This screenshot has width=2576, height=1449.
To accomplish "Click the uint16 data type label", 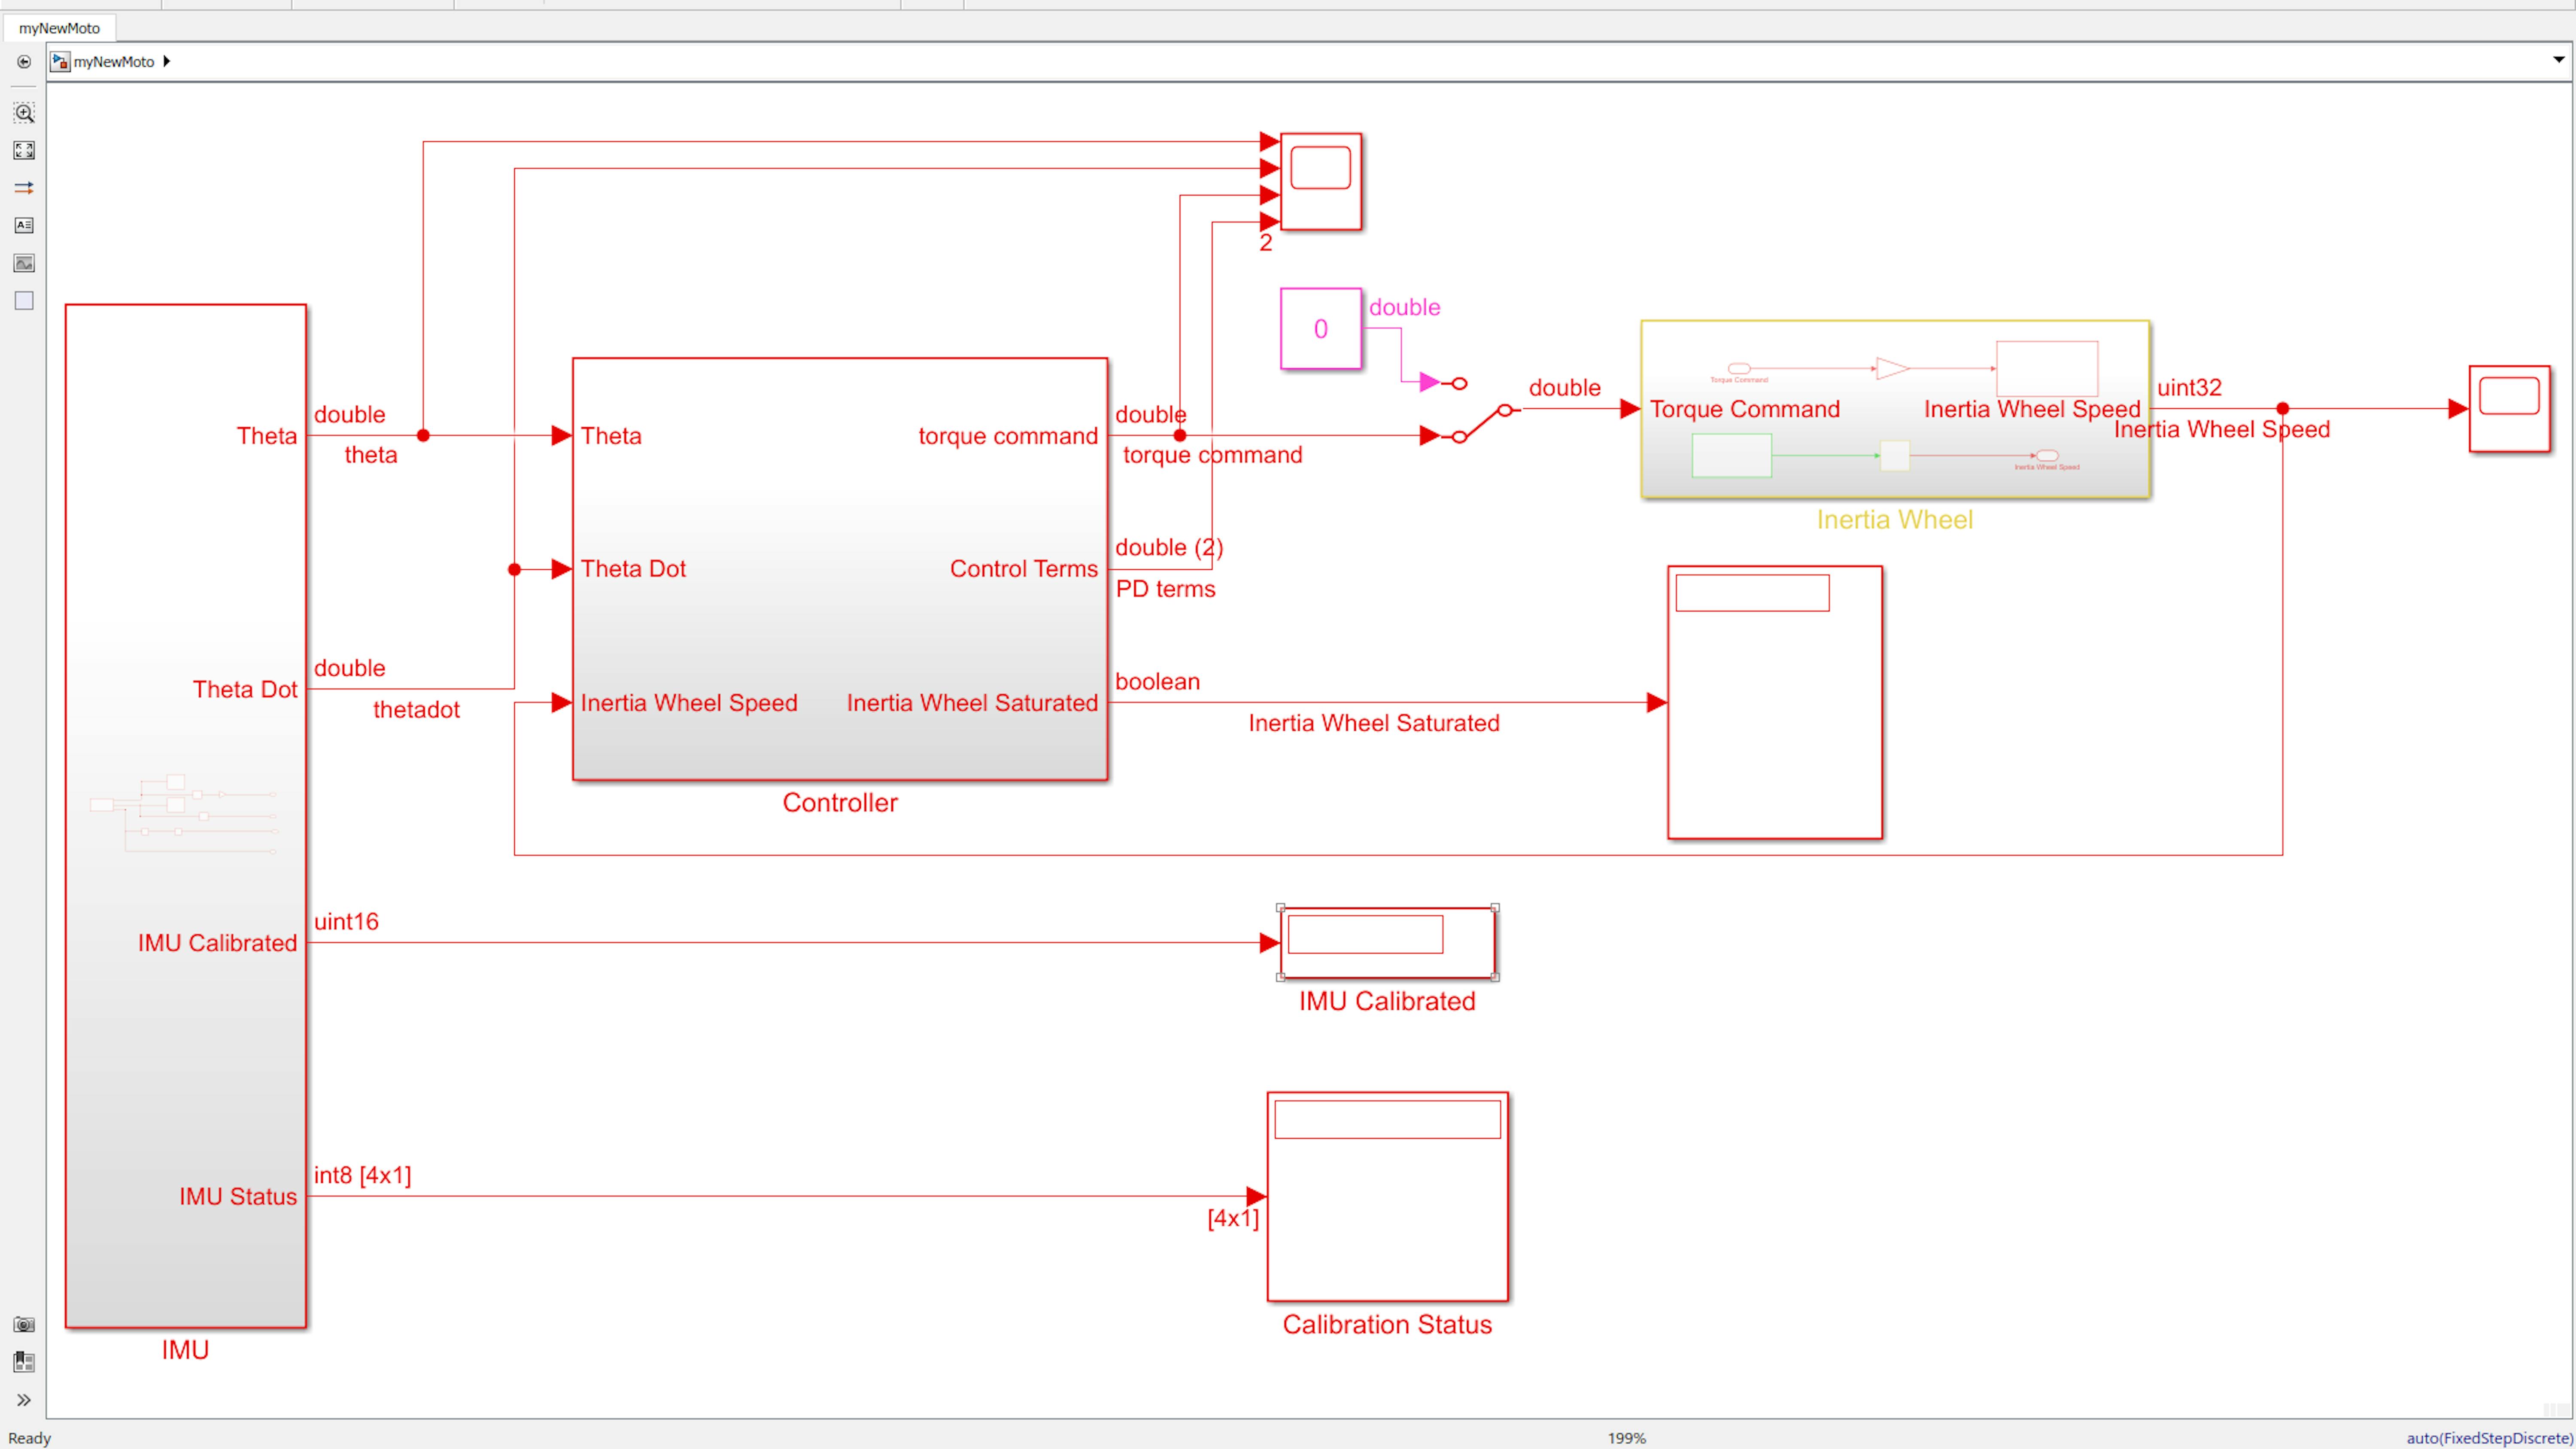I will (x=346, y=922).
